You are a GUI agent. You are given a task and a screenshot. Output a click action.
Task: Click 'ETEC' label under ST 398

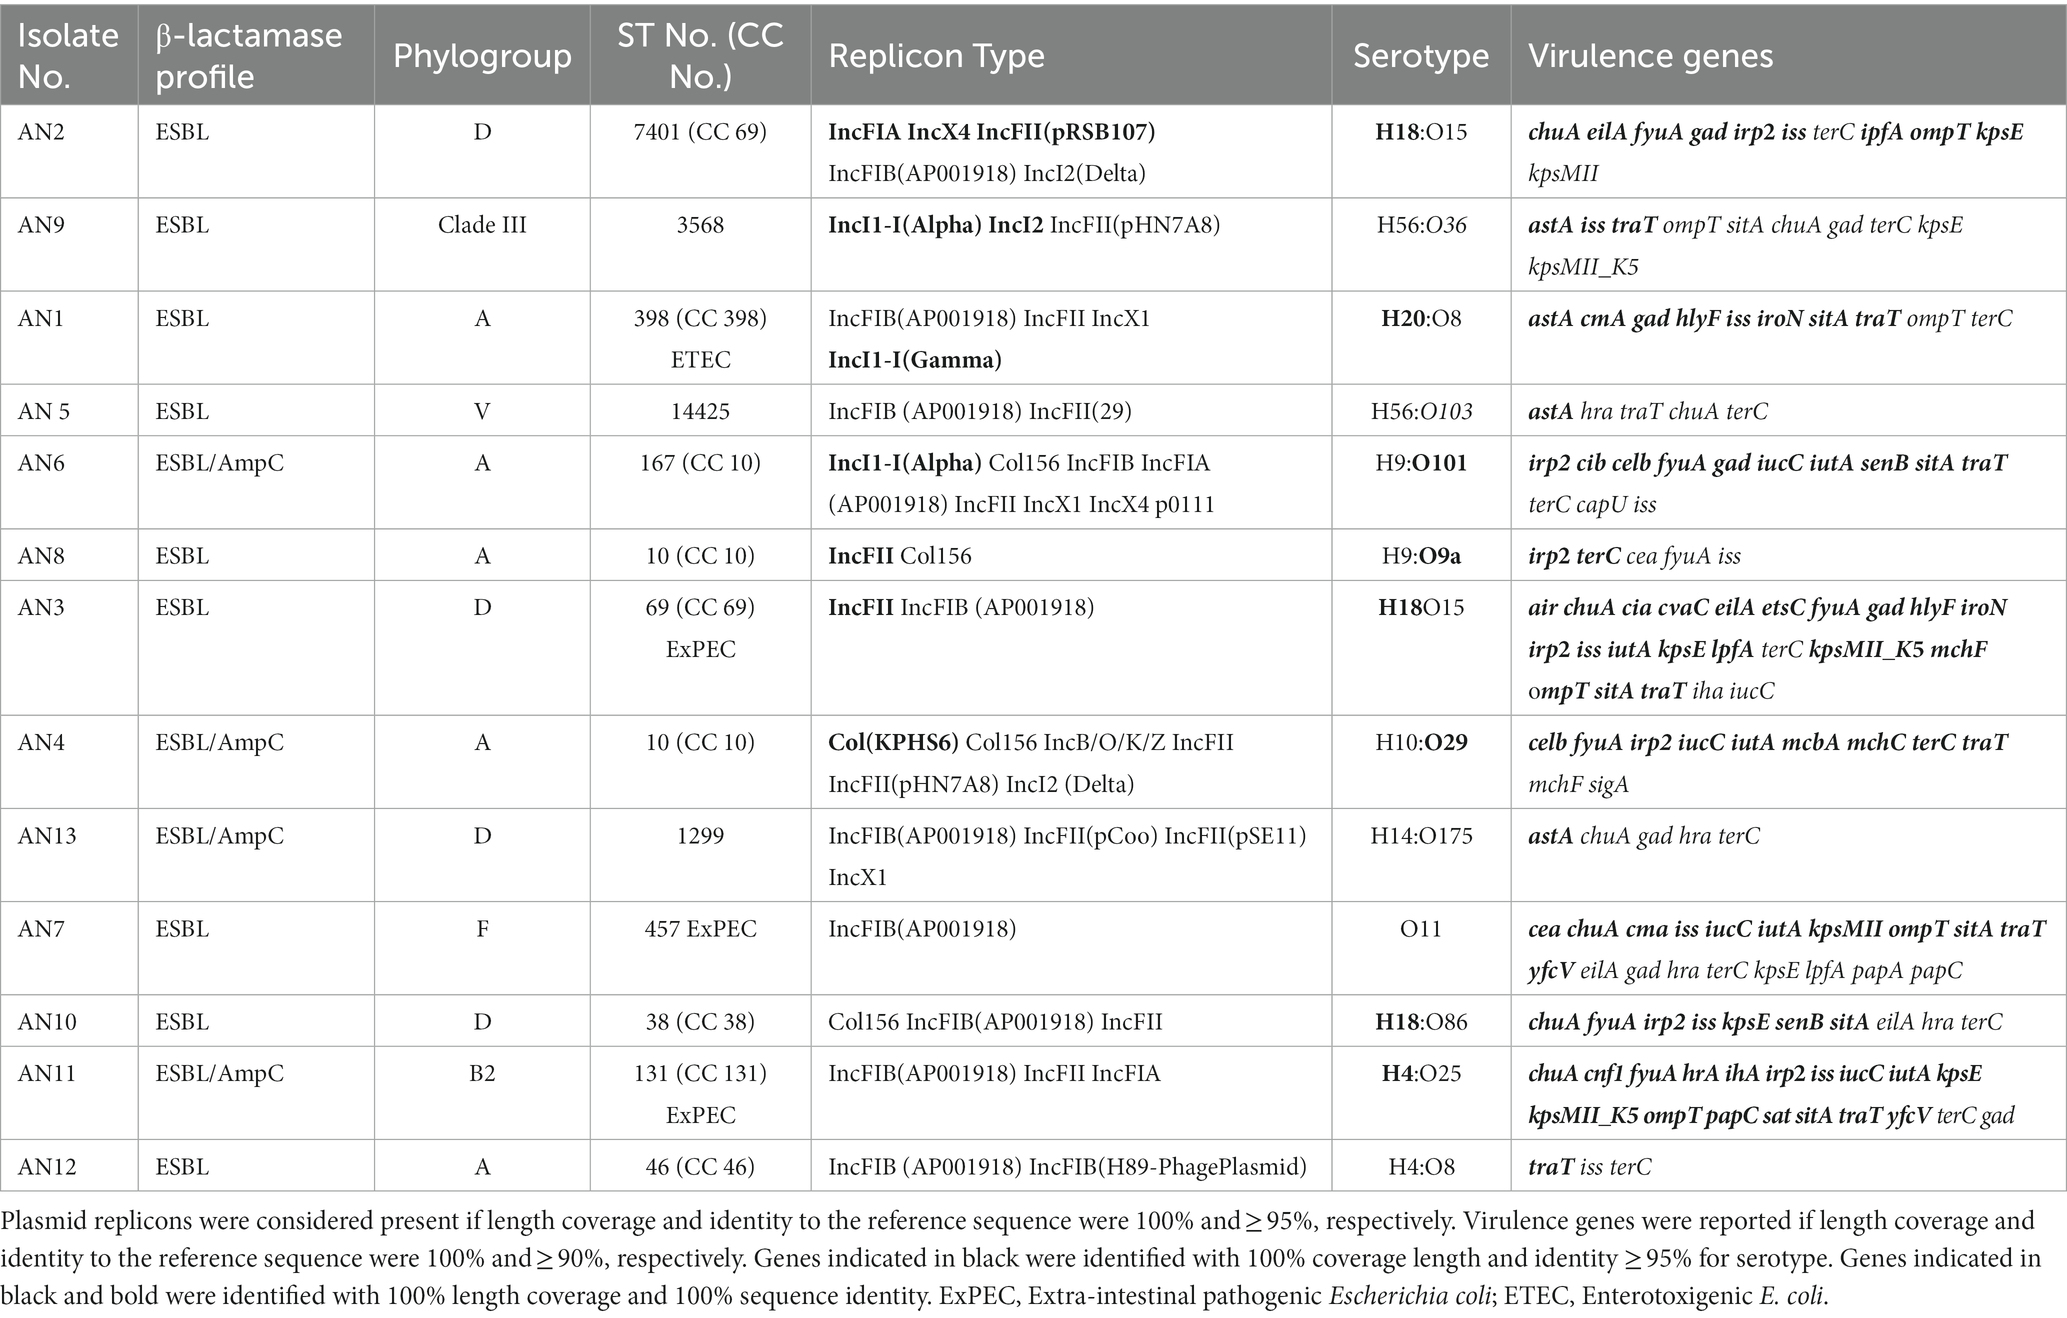(700, 359)
